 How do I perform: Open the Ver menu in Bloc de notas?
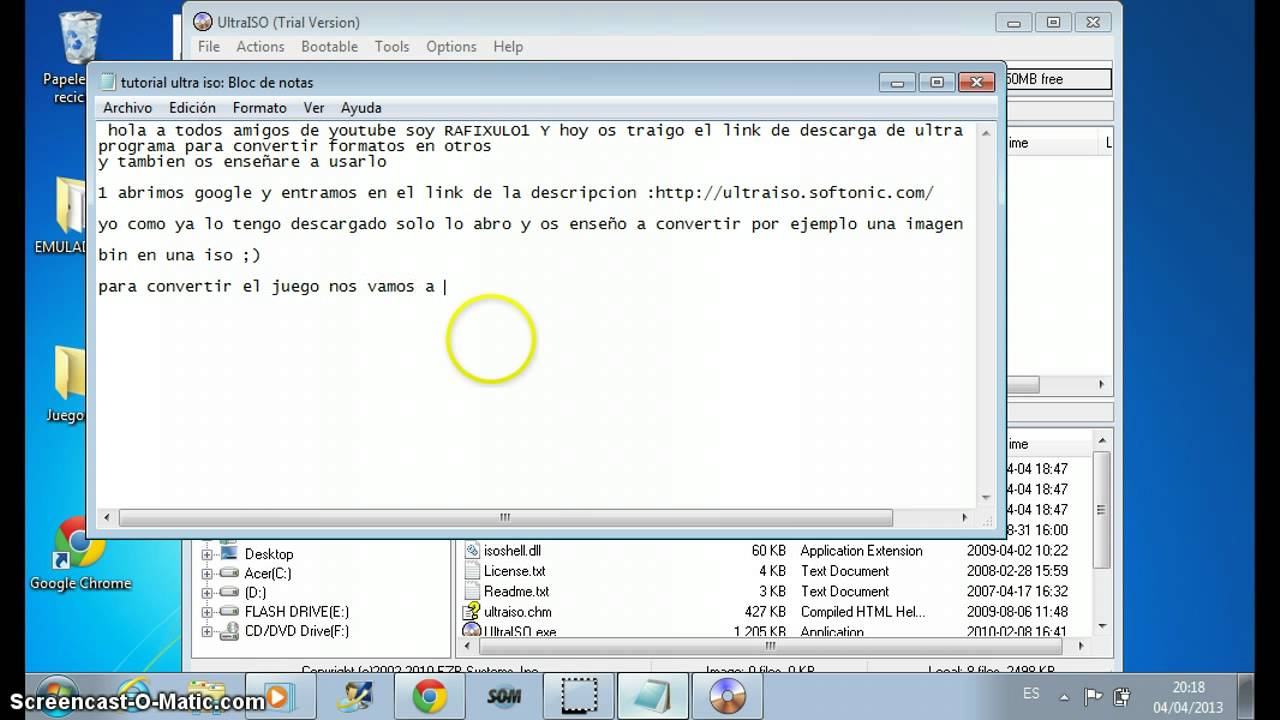click(x=314, y=108)
